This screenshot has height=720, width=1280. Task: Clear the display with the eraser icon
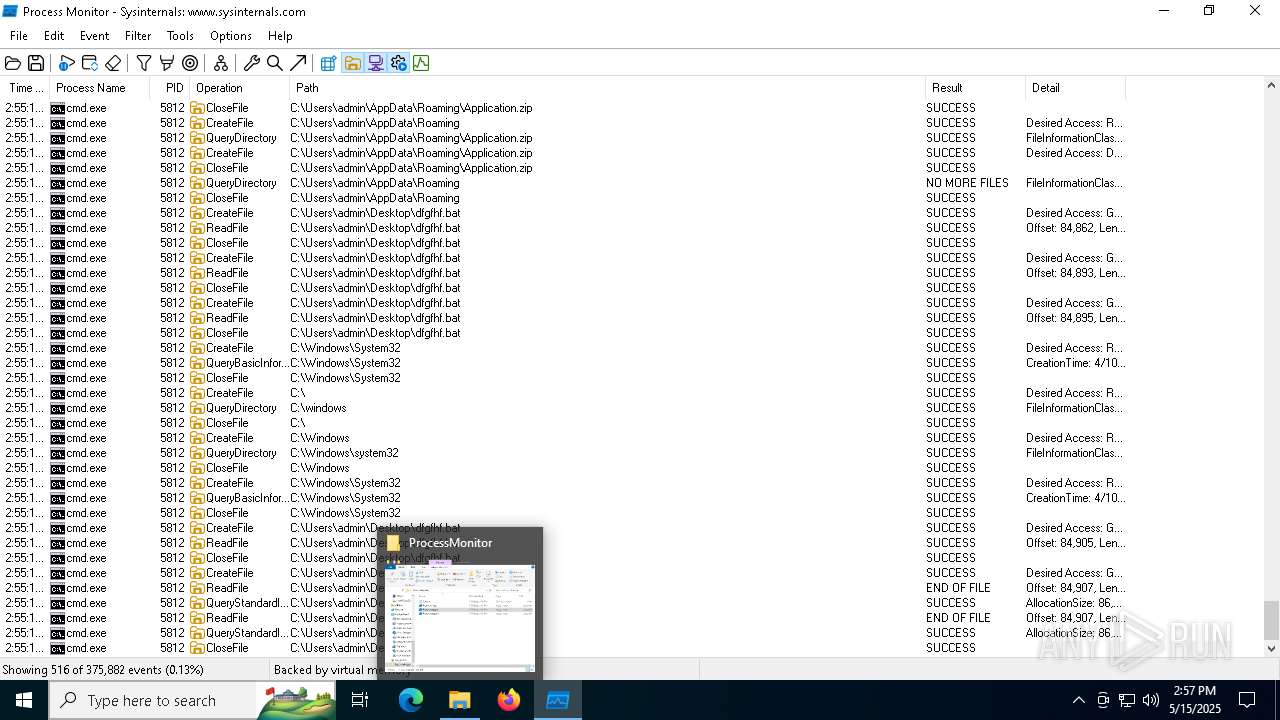113,63
